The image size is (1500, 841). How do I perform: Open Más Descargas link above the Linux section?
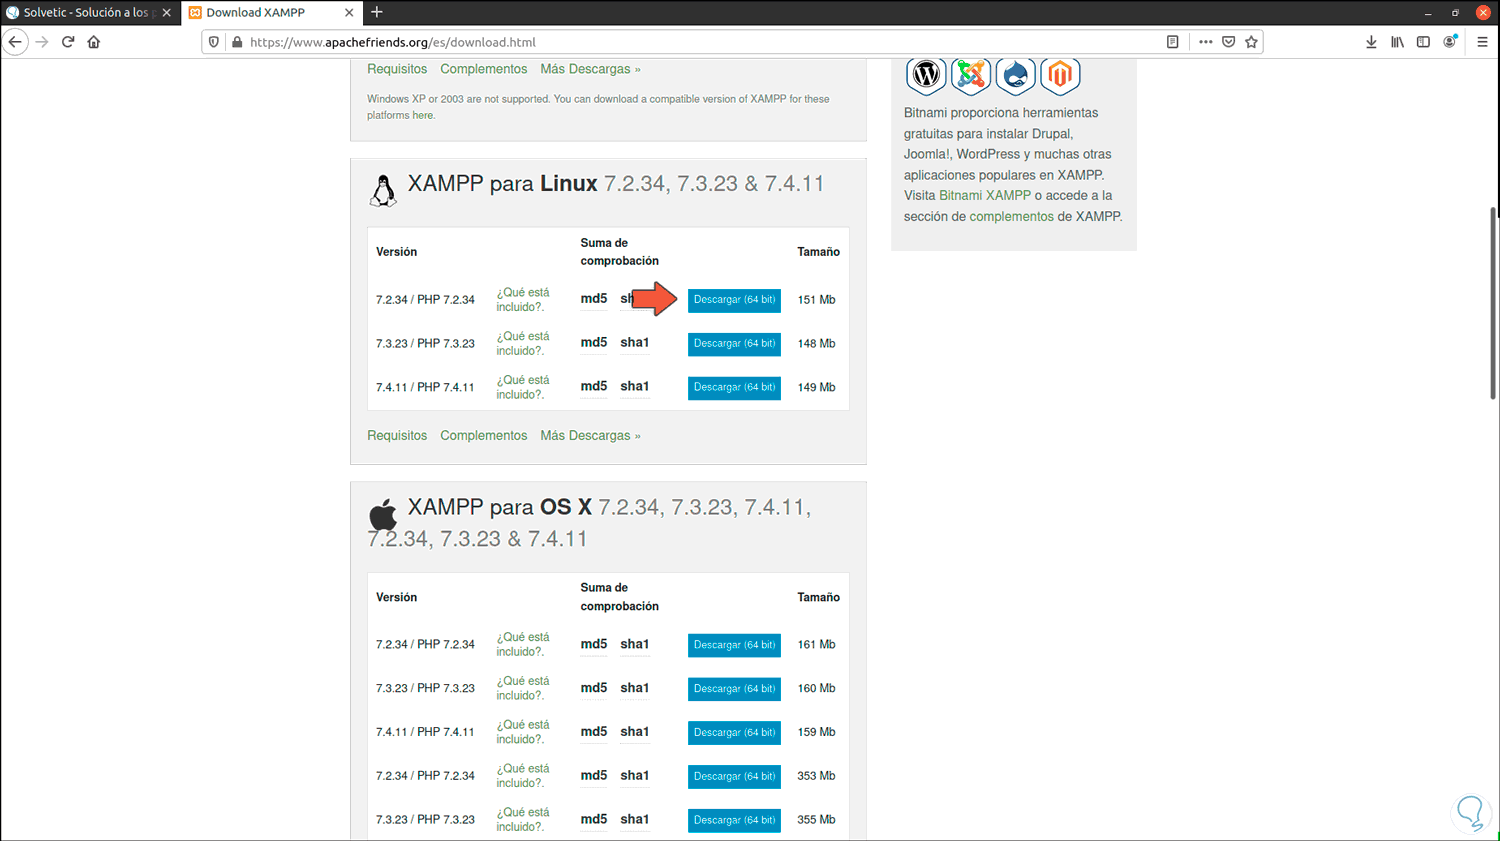pyautogui.click(x=590, y=69)
